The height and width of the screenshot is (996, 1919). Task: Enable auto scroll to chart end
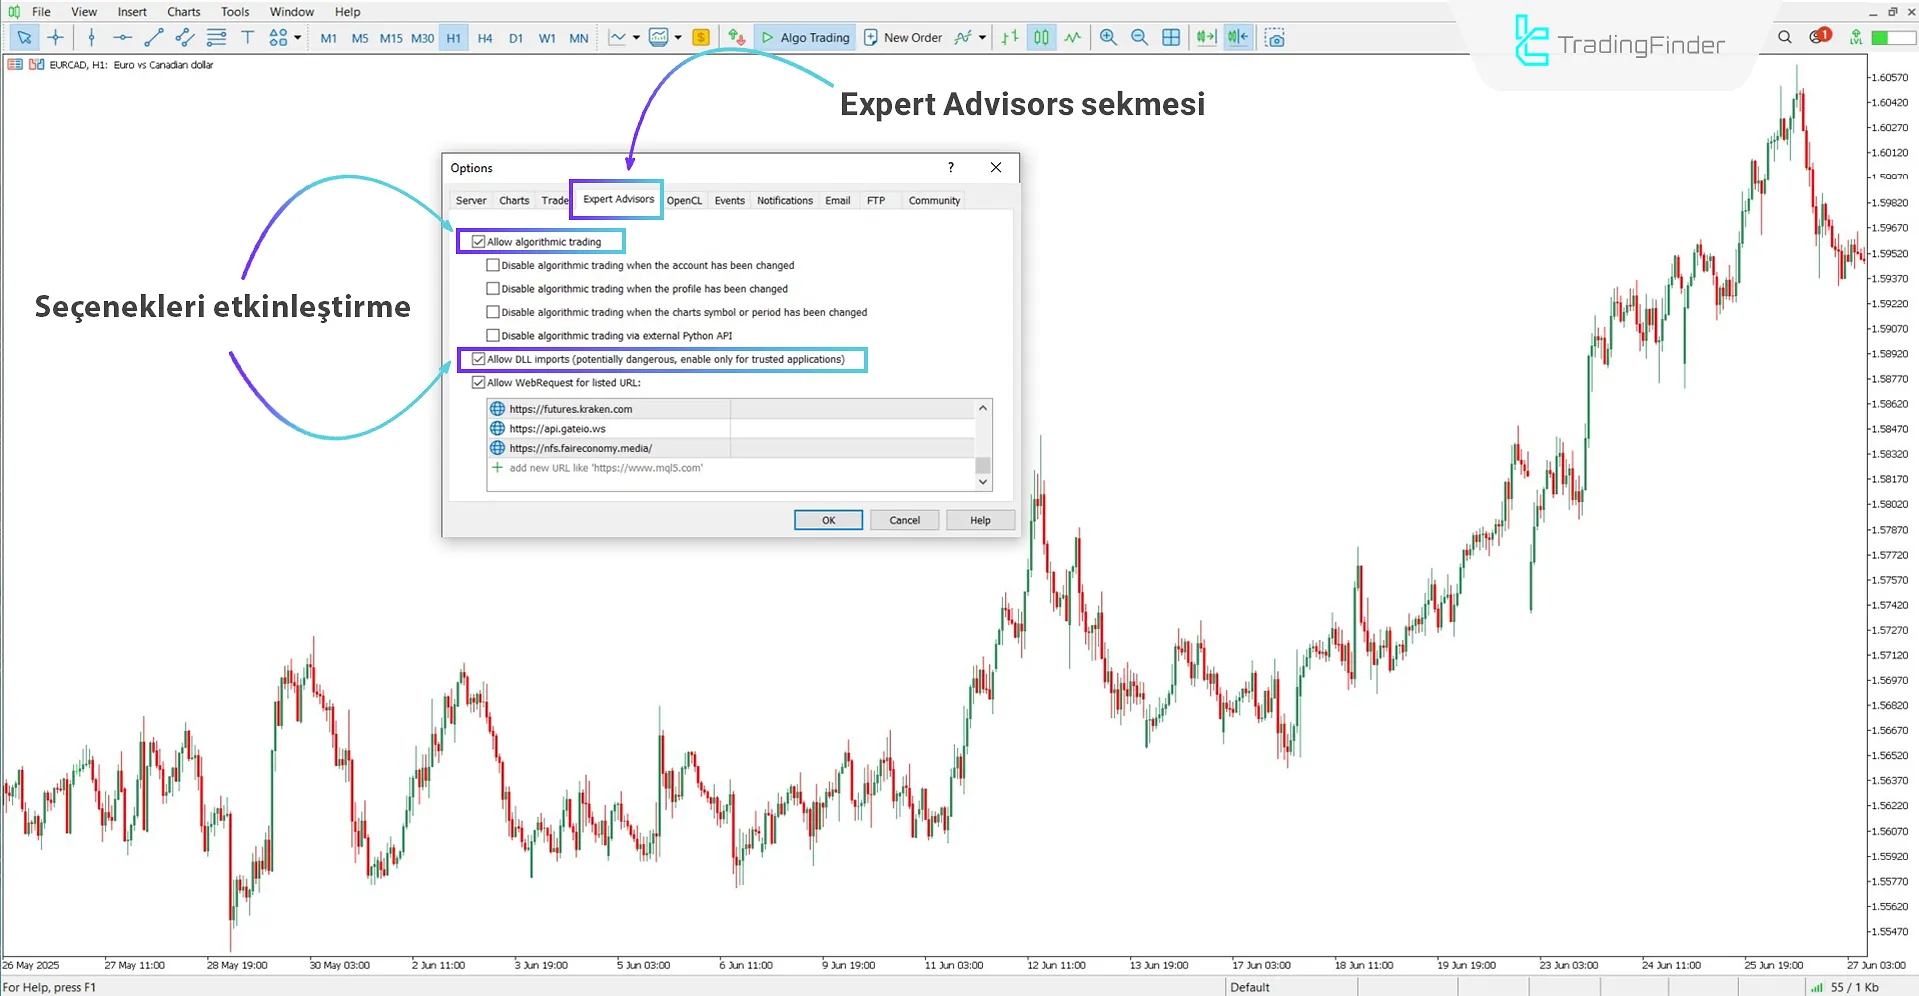(x=1205, y=37)
